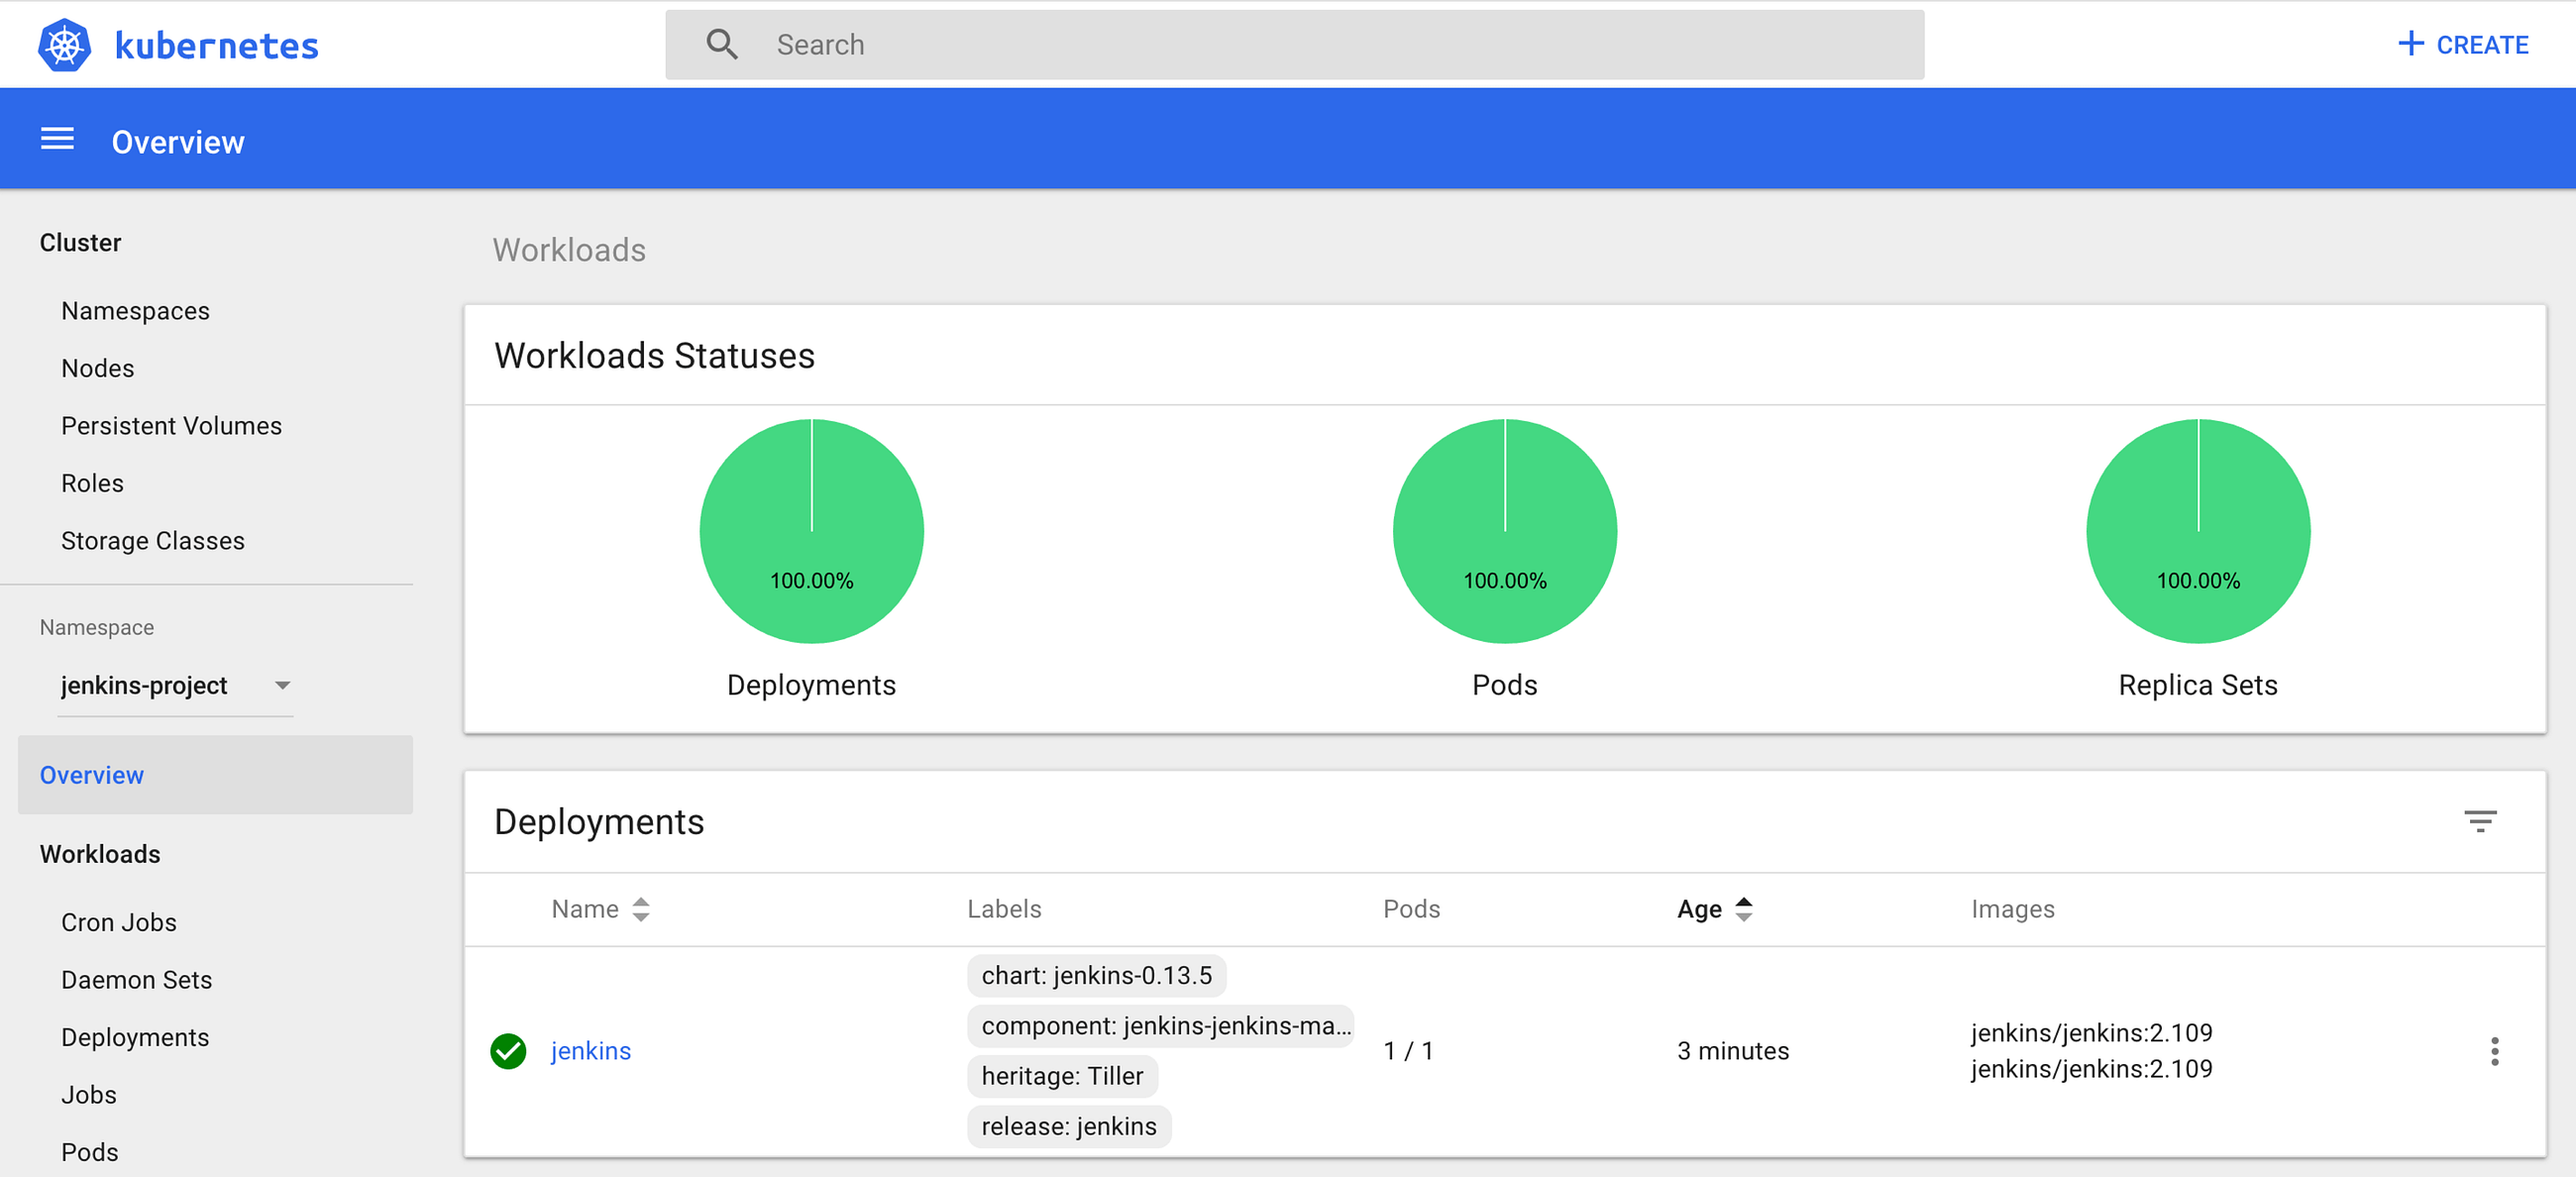This screenshot has height=1177, width=2576.
Task: Click the plus CREATE button
Action: [x=2463, y=45]
